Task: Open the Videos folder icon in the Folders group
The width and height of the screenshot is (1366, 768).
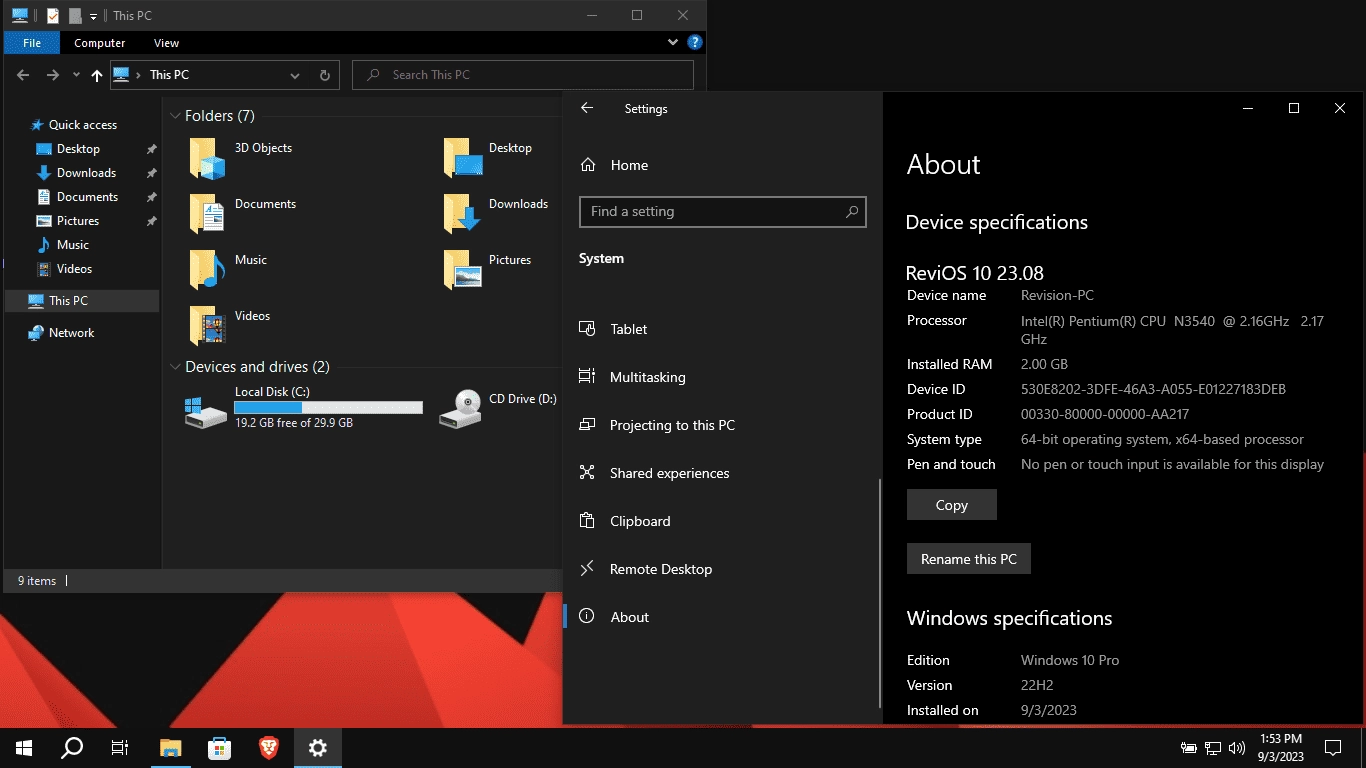Action: pos(208,326)
